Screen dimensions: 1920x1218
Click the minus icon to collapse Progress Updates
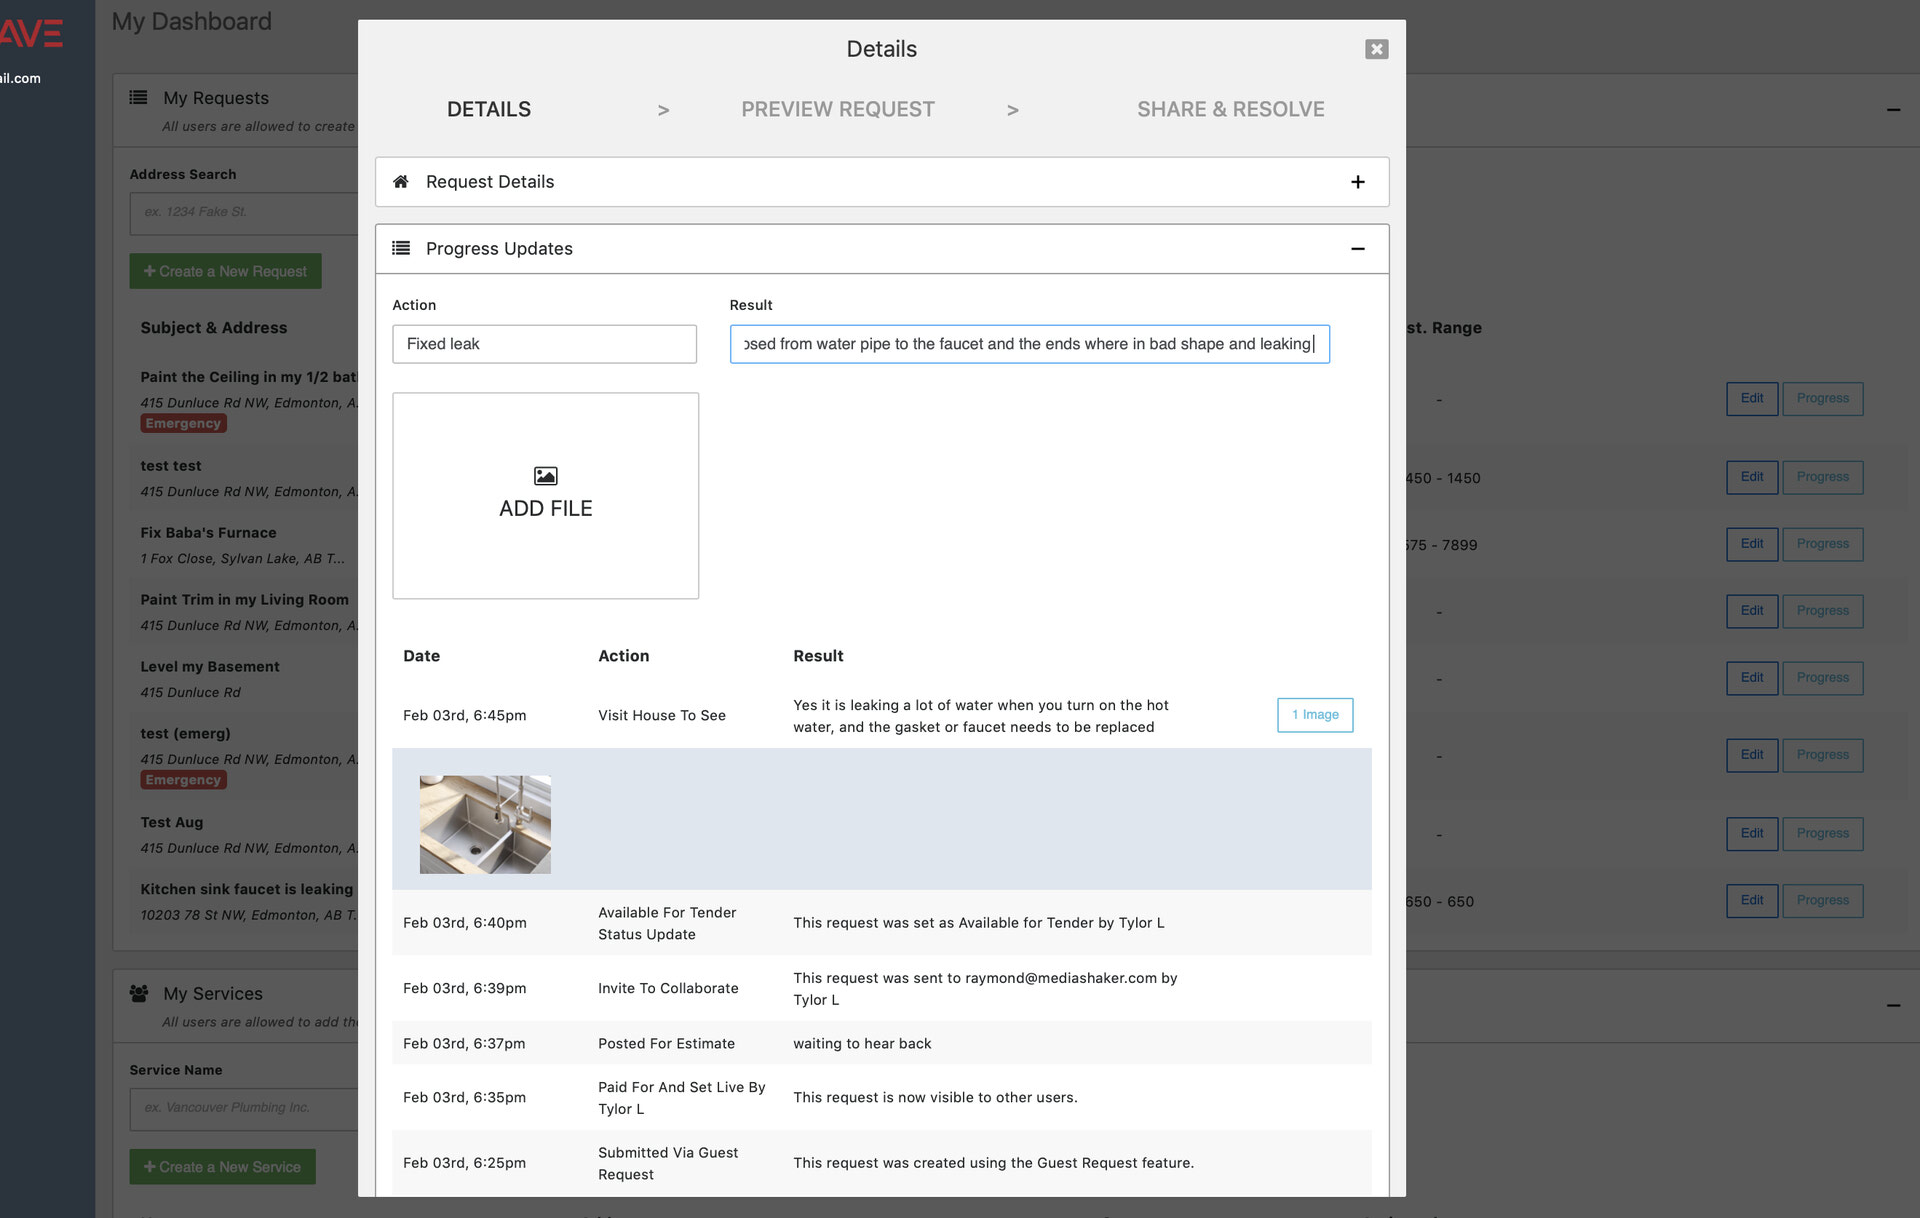point(1356,249)
